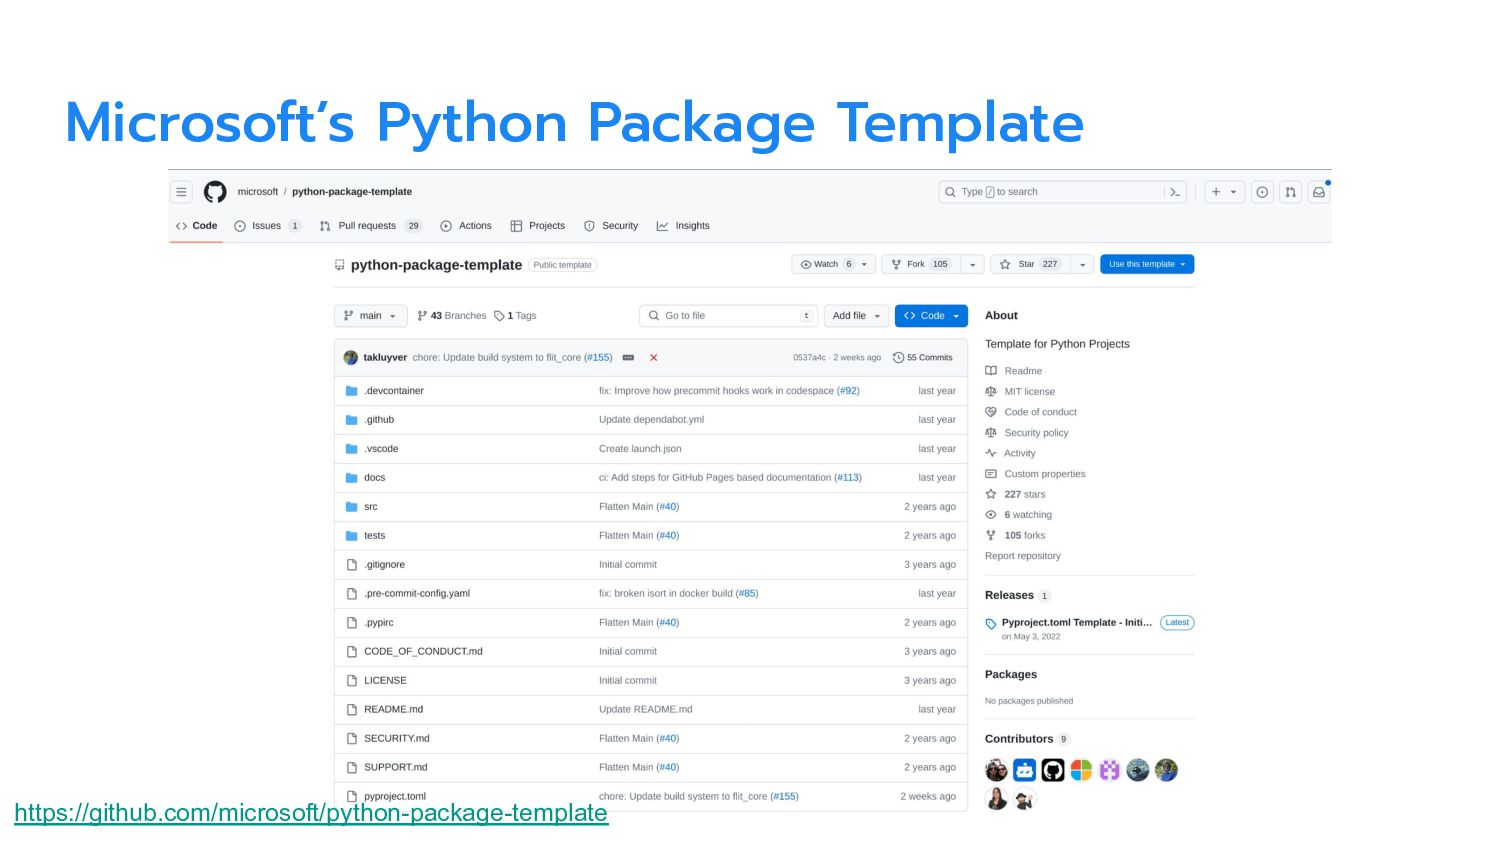Screen dimensions: 1500x844
Task: Open the .github folder
Action: pyautogui.click(x=379, y=420)
